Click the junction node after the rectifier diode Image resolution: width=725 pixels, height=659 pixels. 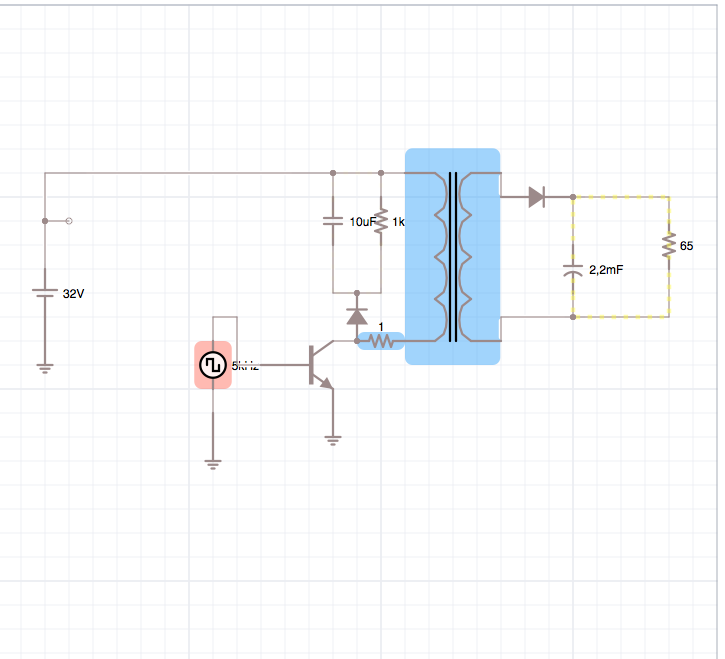(x=573, y=197)
